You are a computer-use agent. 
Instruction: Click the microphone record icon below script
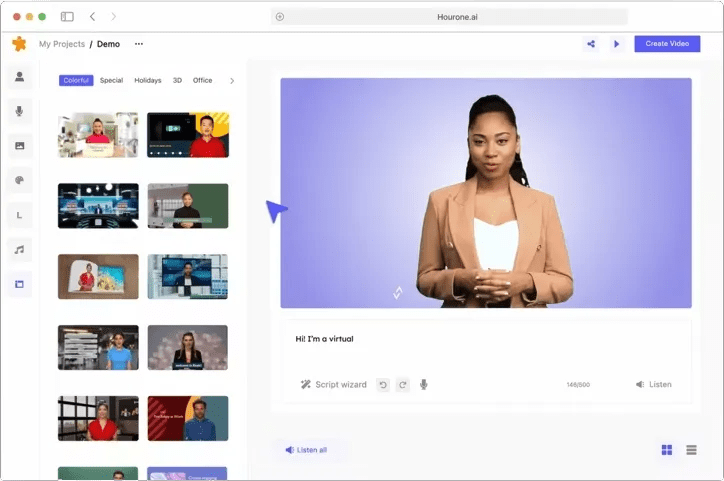click(x=423, y=385)
